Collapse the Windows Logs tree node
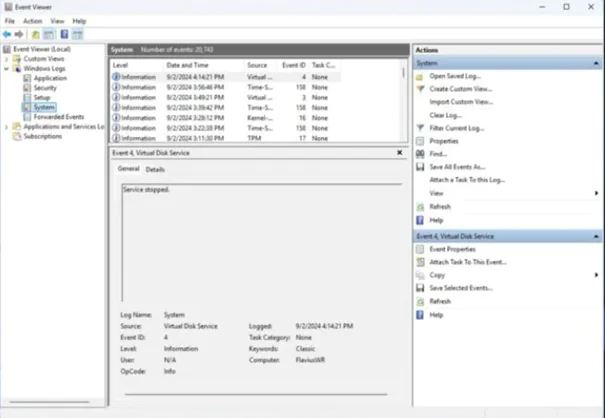The image size is (605, 418). tap(5, 69)
